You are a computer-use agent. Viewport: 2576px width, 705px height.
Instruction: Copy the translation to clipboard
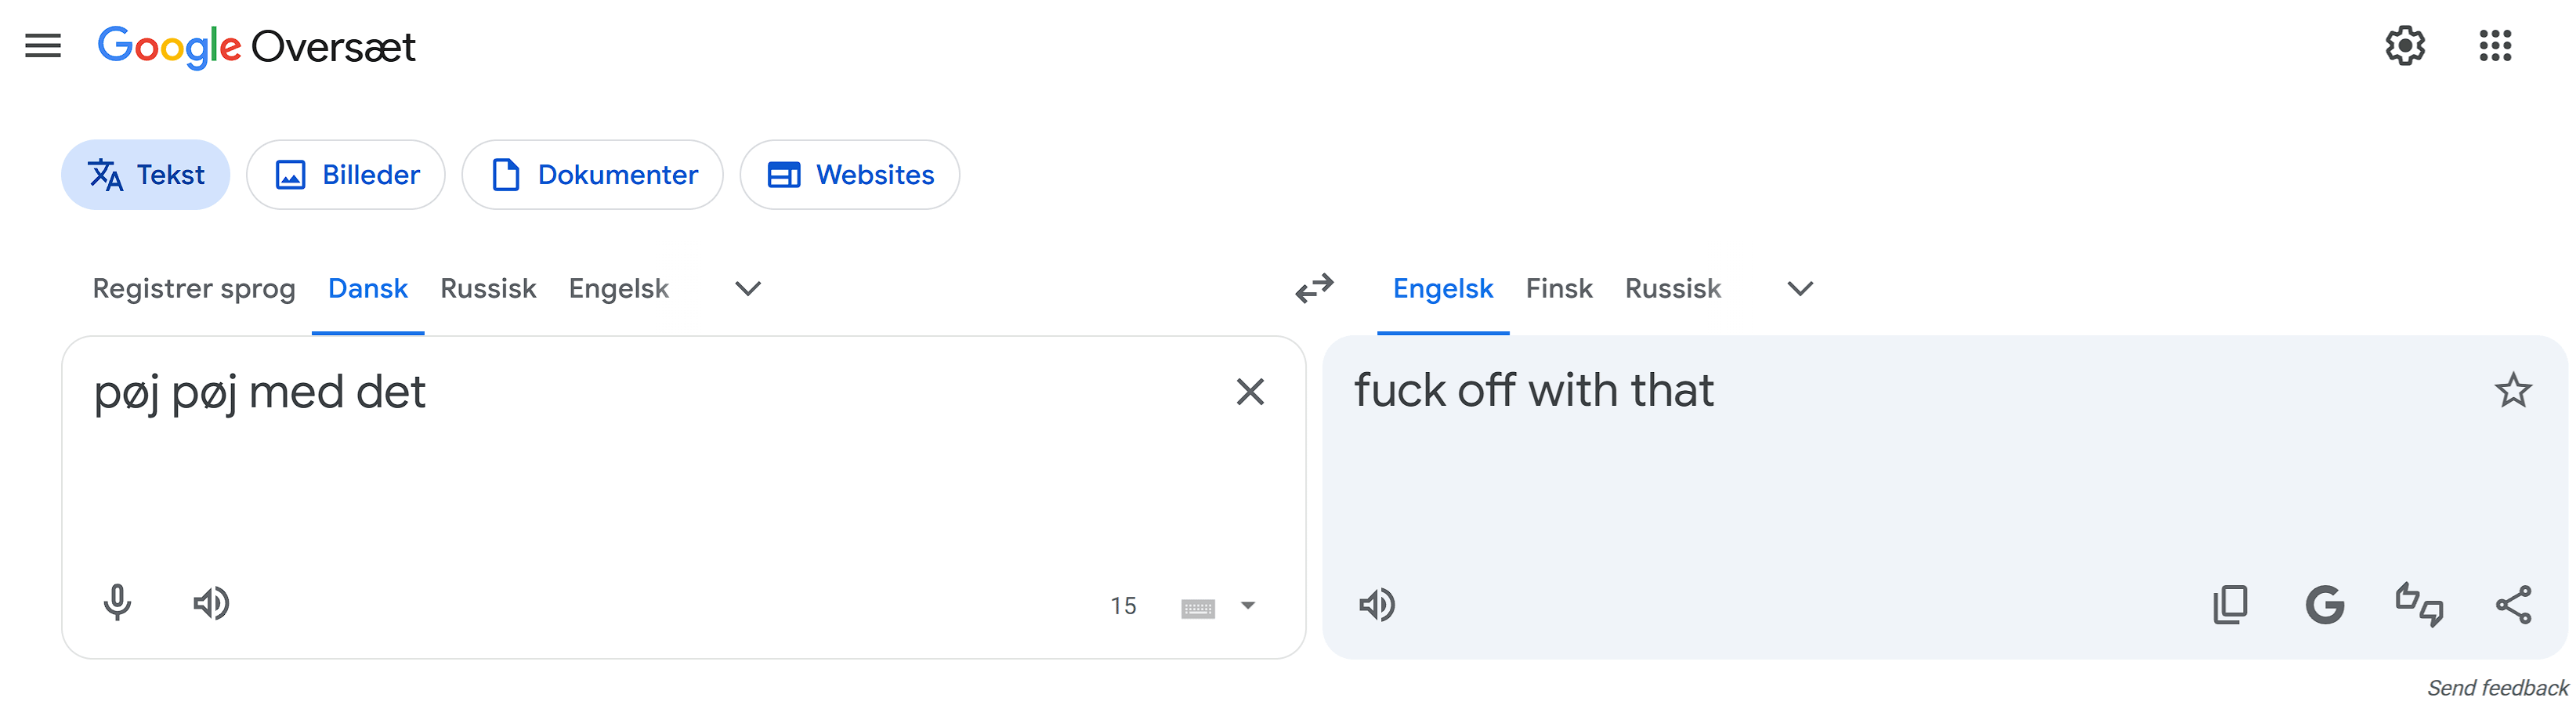[2230, 605]
